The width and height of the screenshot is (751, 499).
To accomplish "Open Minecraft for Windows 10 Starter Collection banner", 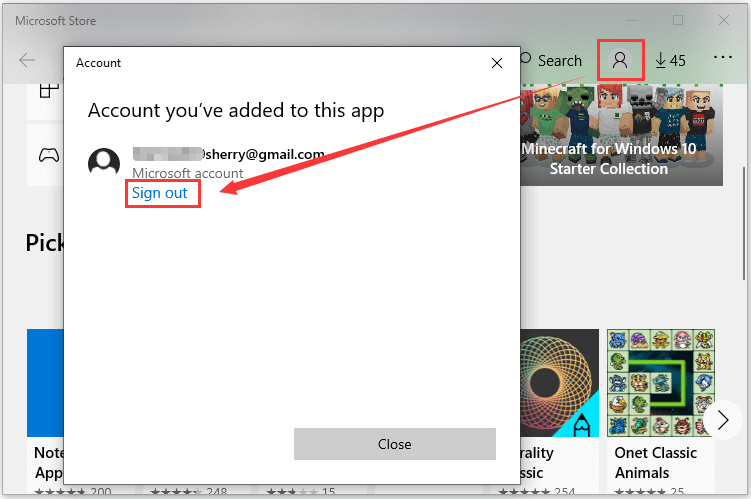I will point(621,135).
